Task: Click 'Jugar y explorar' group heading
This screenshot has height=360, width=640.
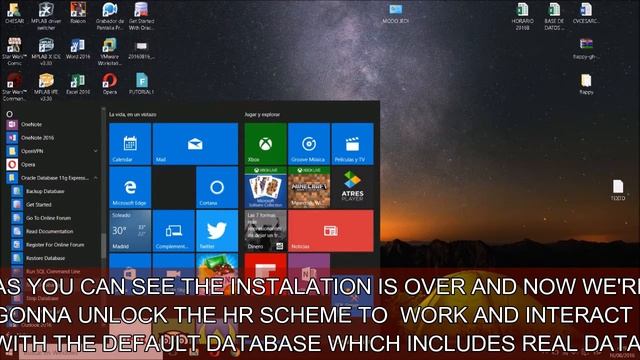Action: click(262, 115)
